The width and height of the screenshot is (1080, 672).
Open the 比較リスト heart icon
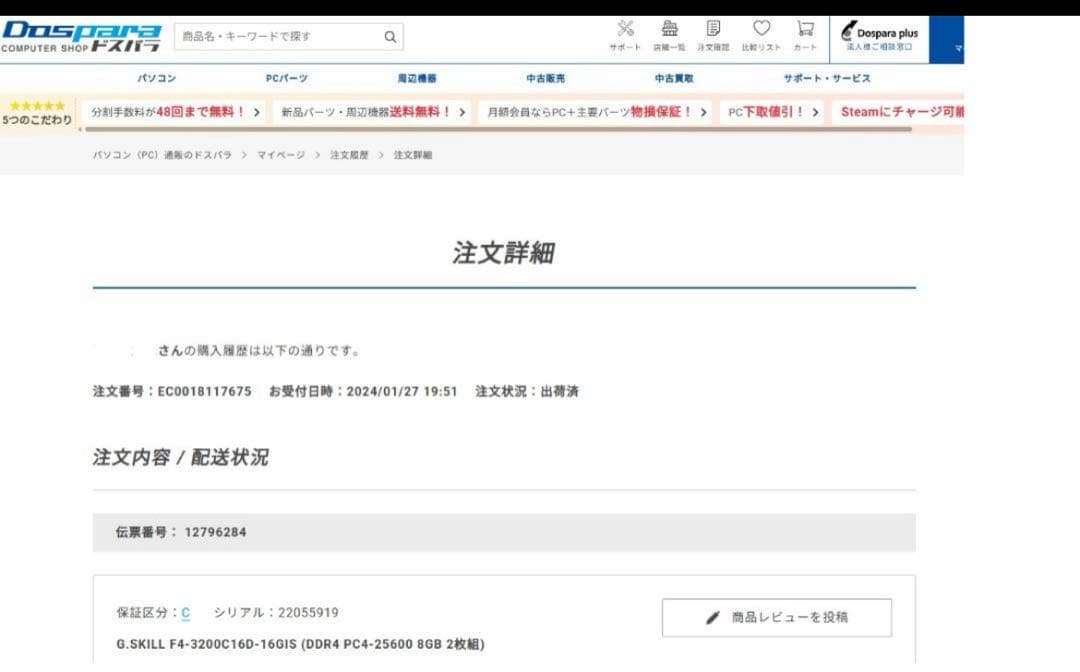[761, 35]
